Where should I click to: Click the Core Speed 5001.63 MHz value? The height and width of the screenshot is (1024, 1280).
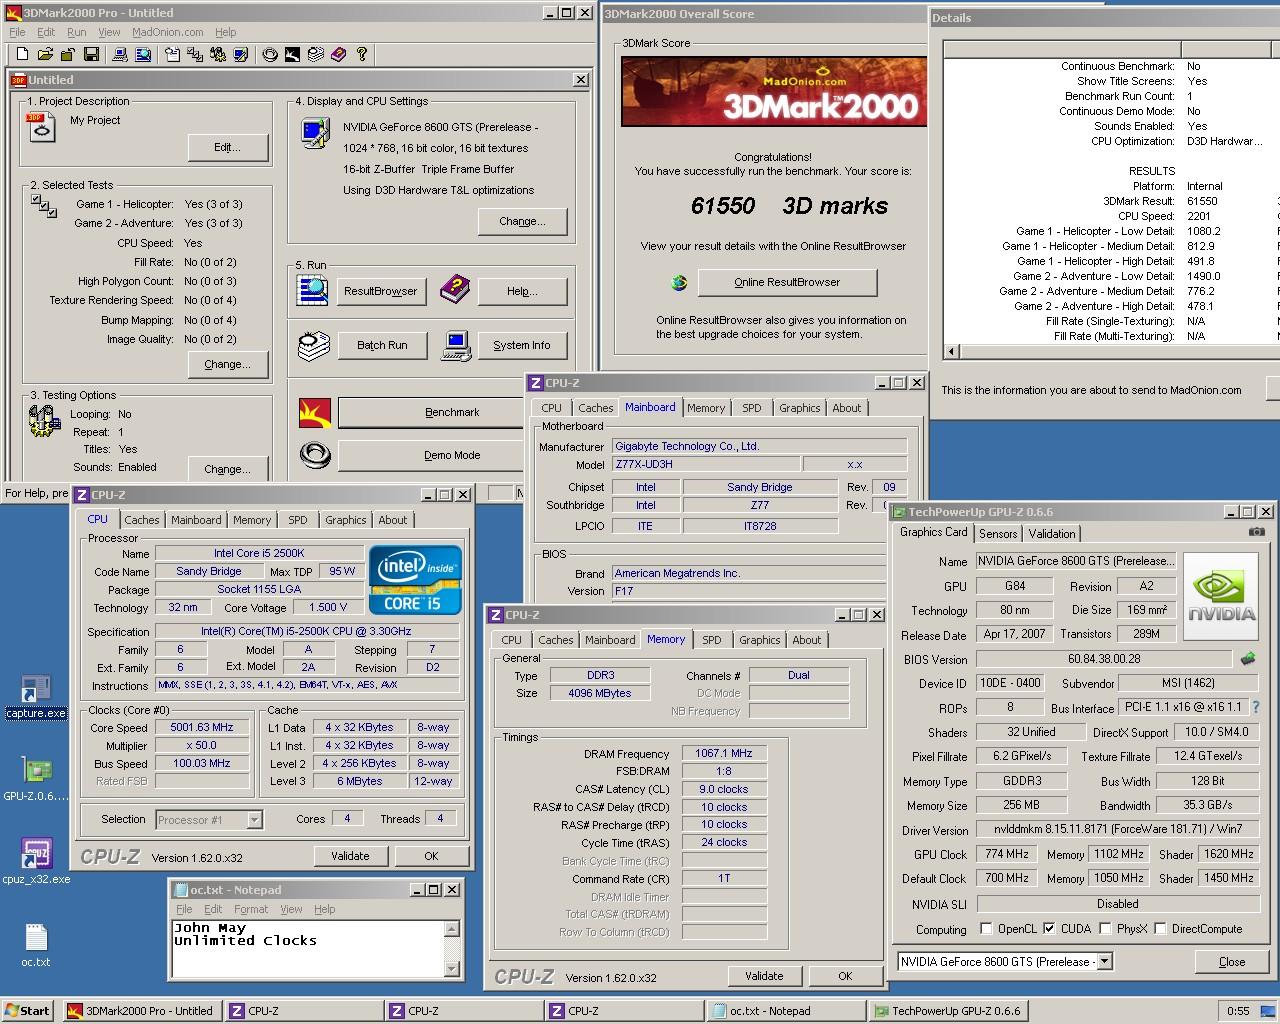tap(202, 728)
